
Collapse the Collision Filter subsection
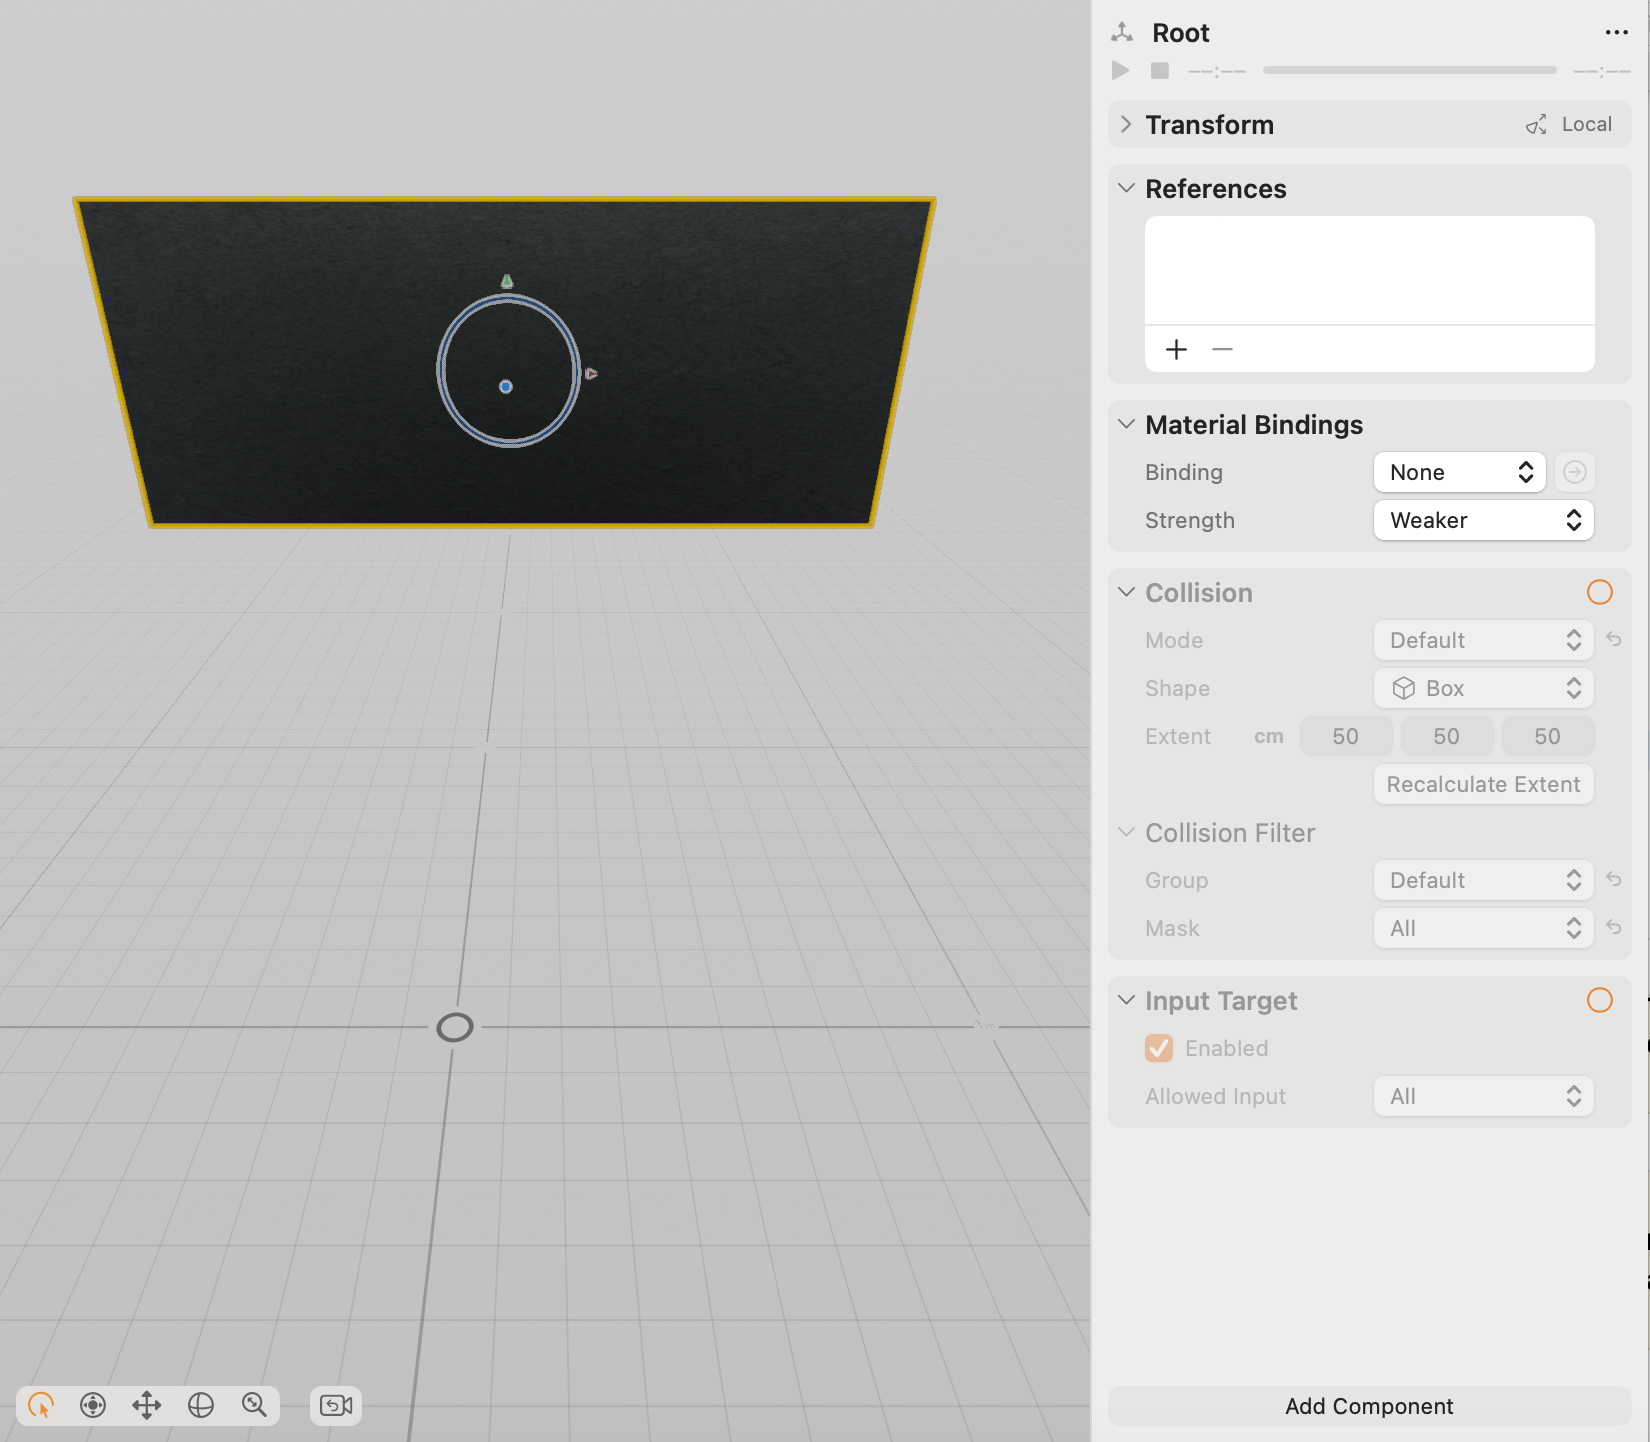(1126, 832)
